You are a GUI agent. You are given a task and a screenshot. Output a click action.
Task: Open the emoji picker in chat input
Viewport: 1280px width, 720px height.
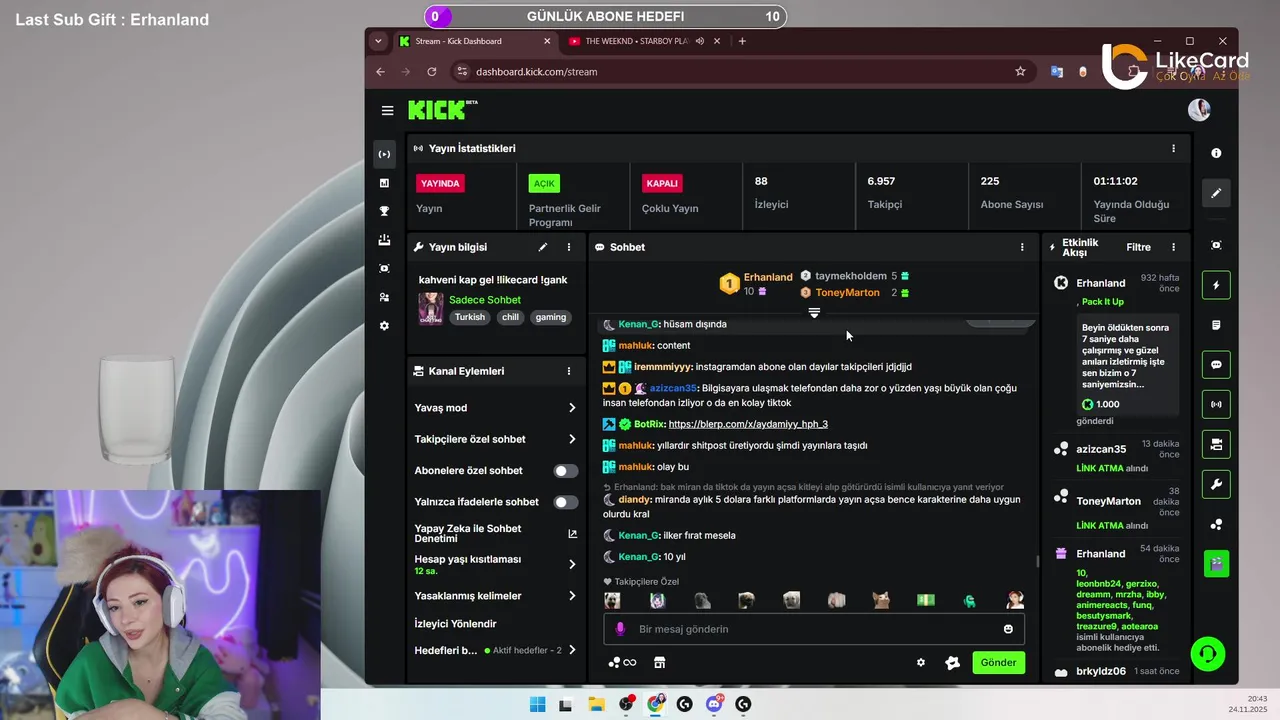coord(1008,629)
